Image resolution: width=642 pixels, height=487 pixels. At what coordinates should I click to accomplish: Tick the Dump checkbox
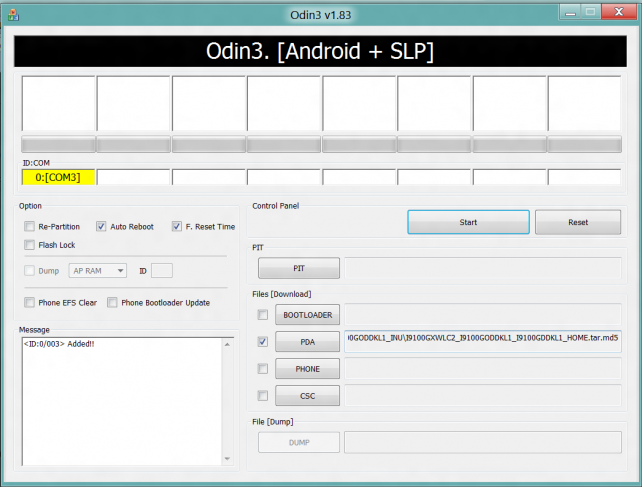tap(29, 271)
